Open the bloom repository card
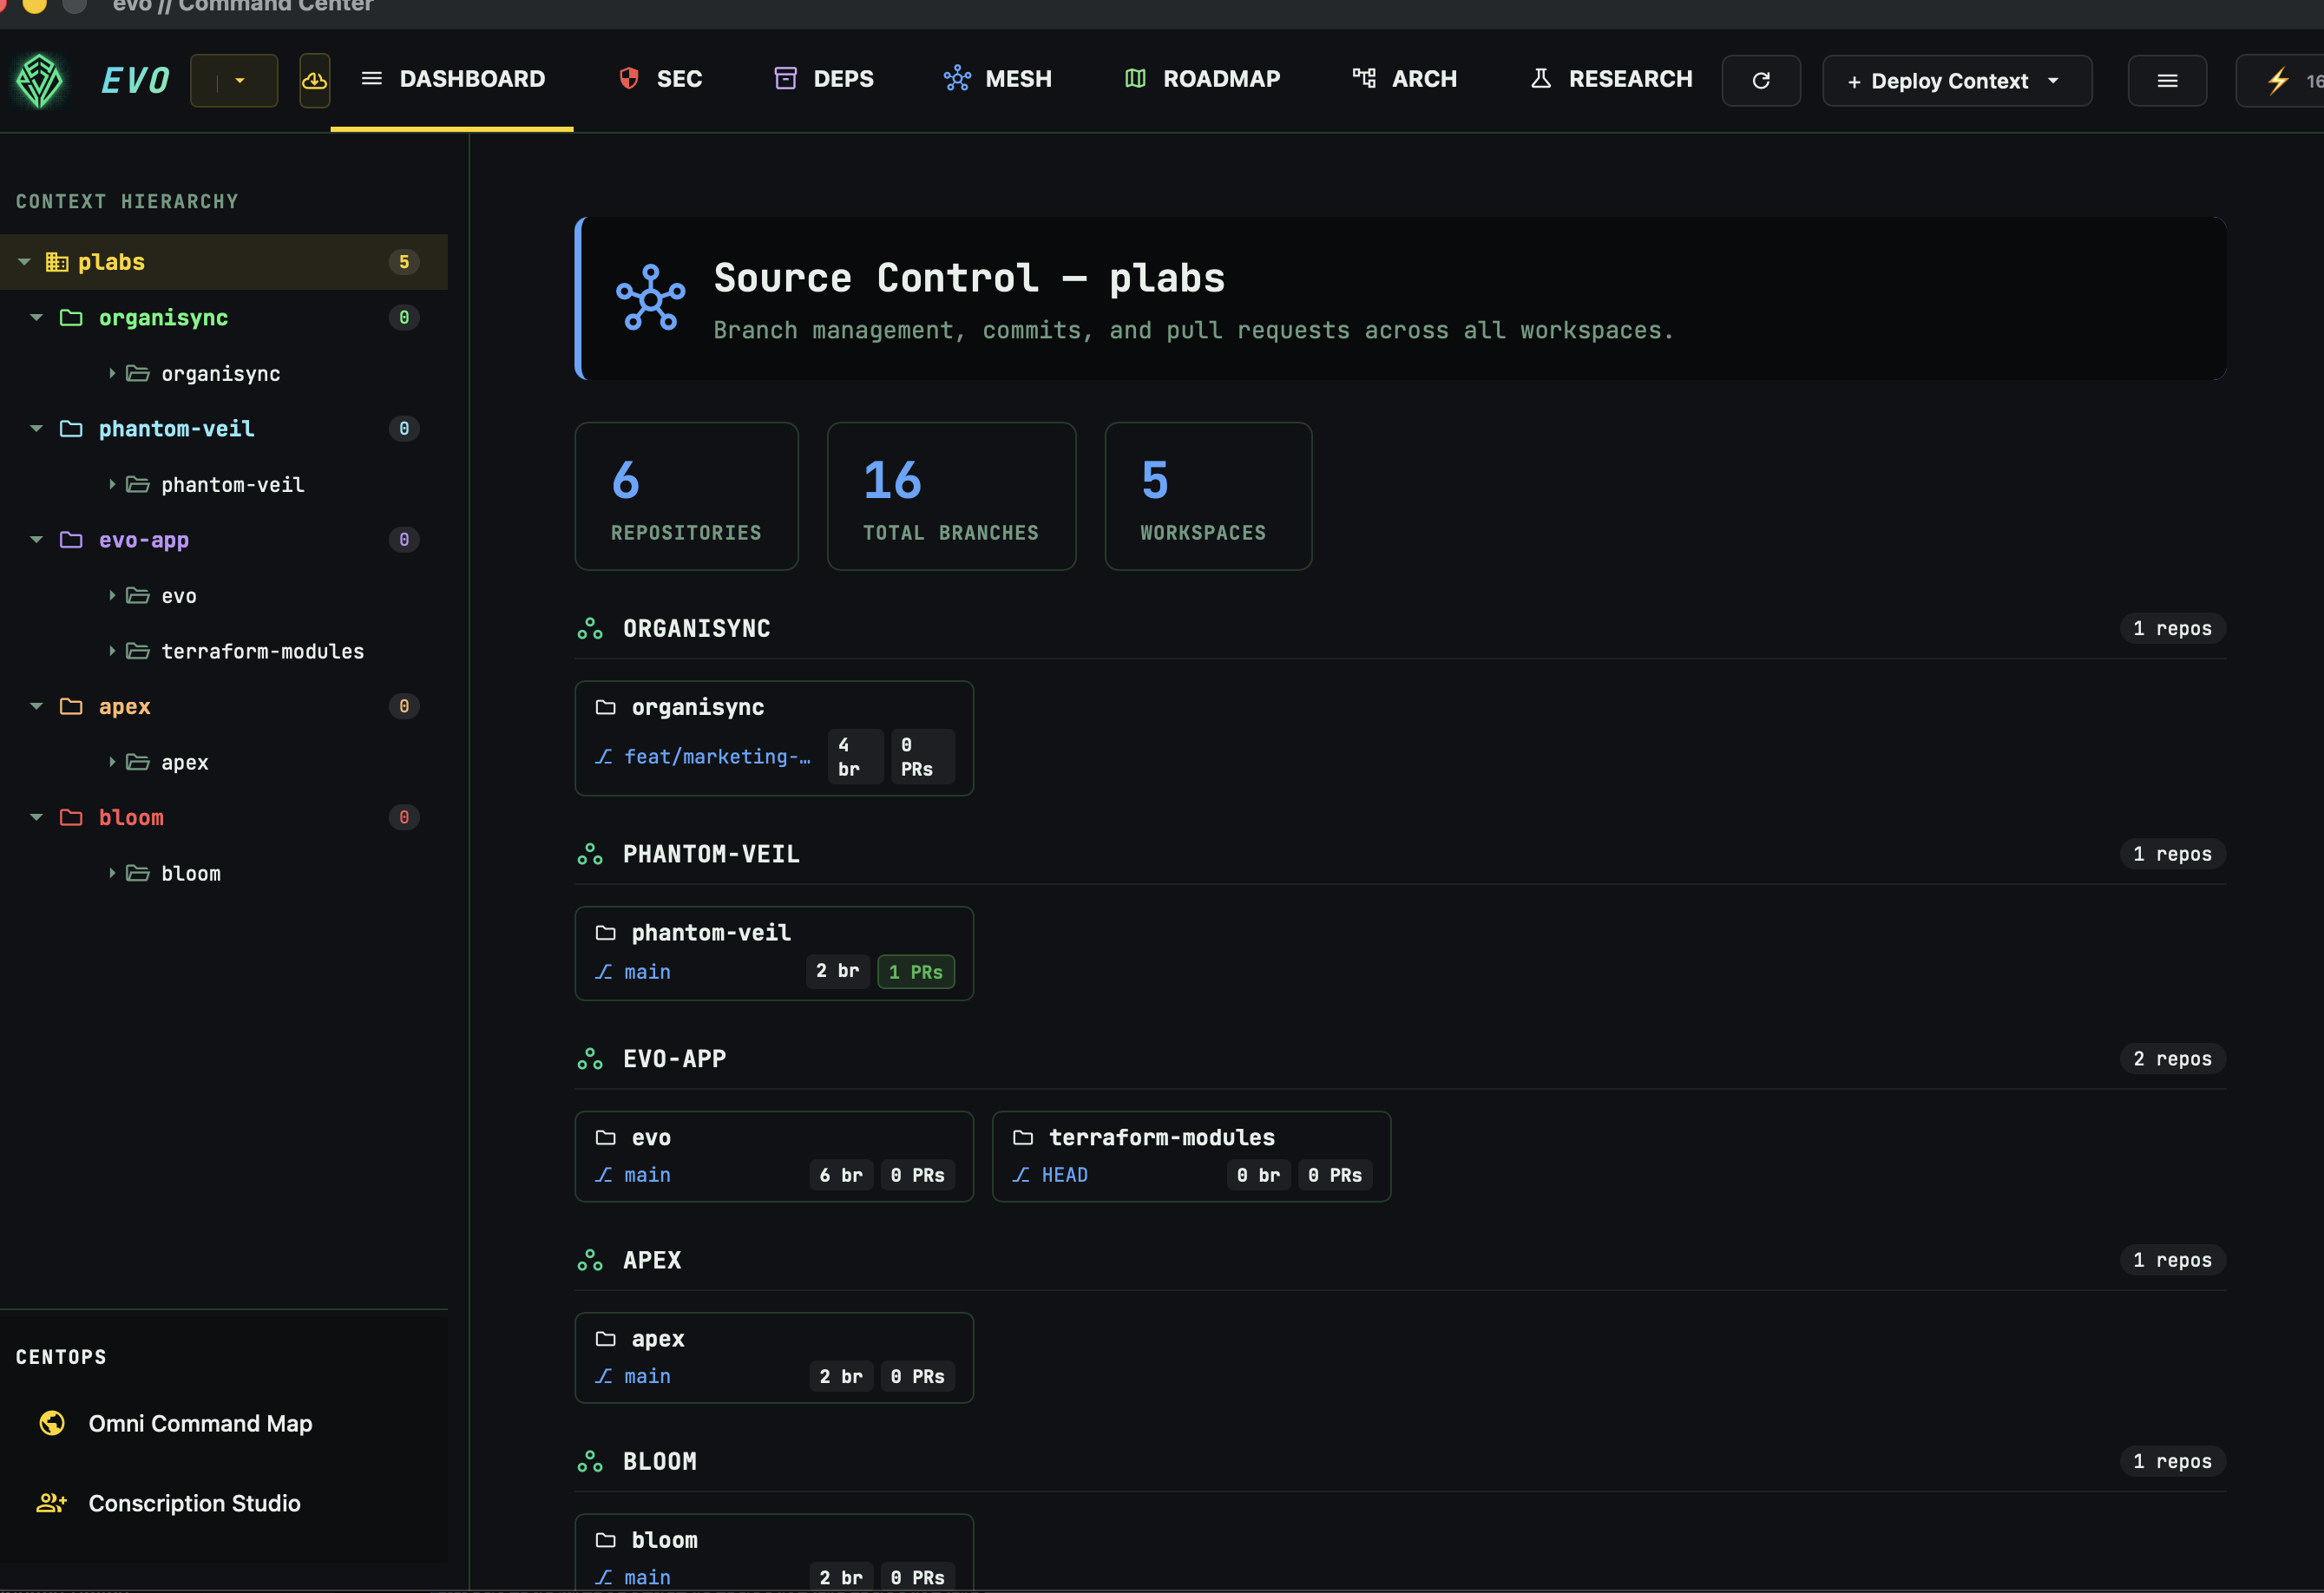The image size is (2324, 1593). point(774,1552)
